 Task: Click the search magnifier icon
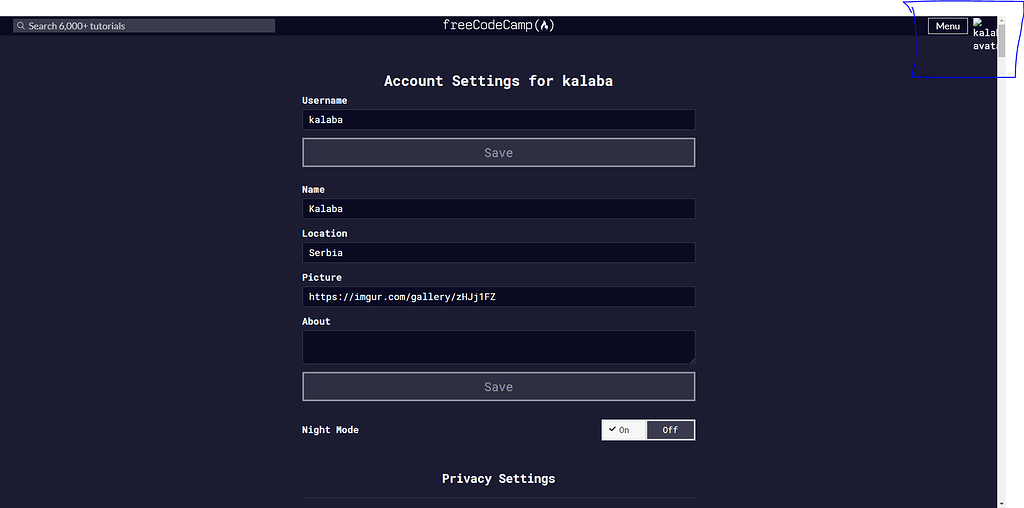click(20, 26)
